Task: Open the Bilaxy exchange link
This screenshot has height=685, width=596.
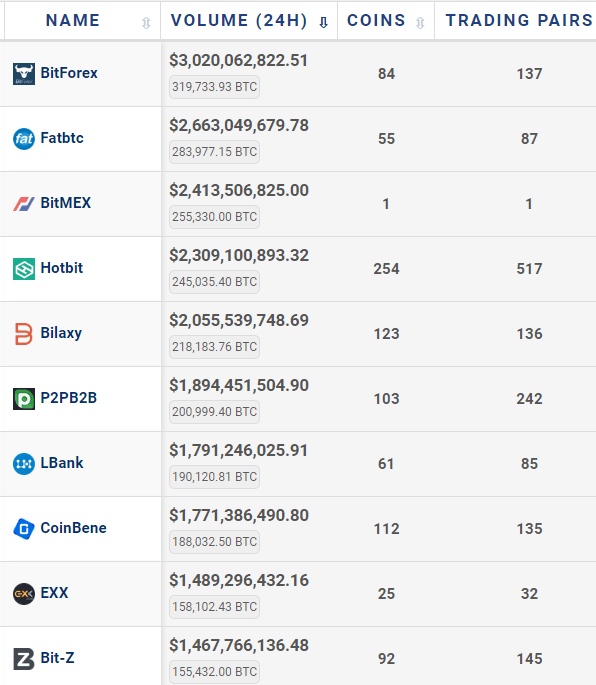Action: pos(61,333)
